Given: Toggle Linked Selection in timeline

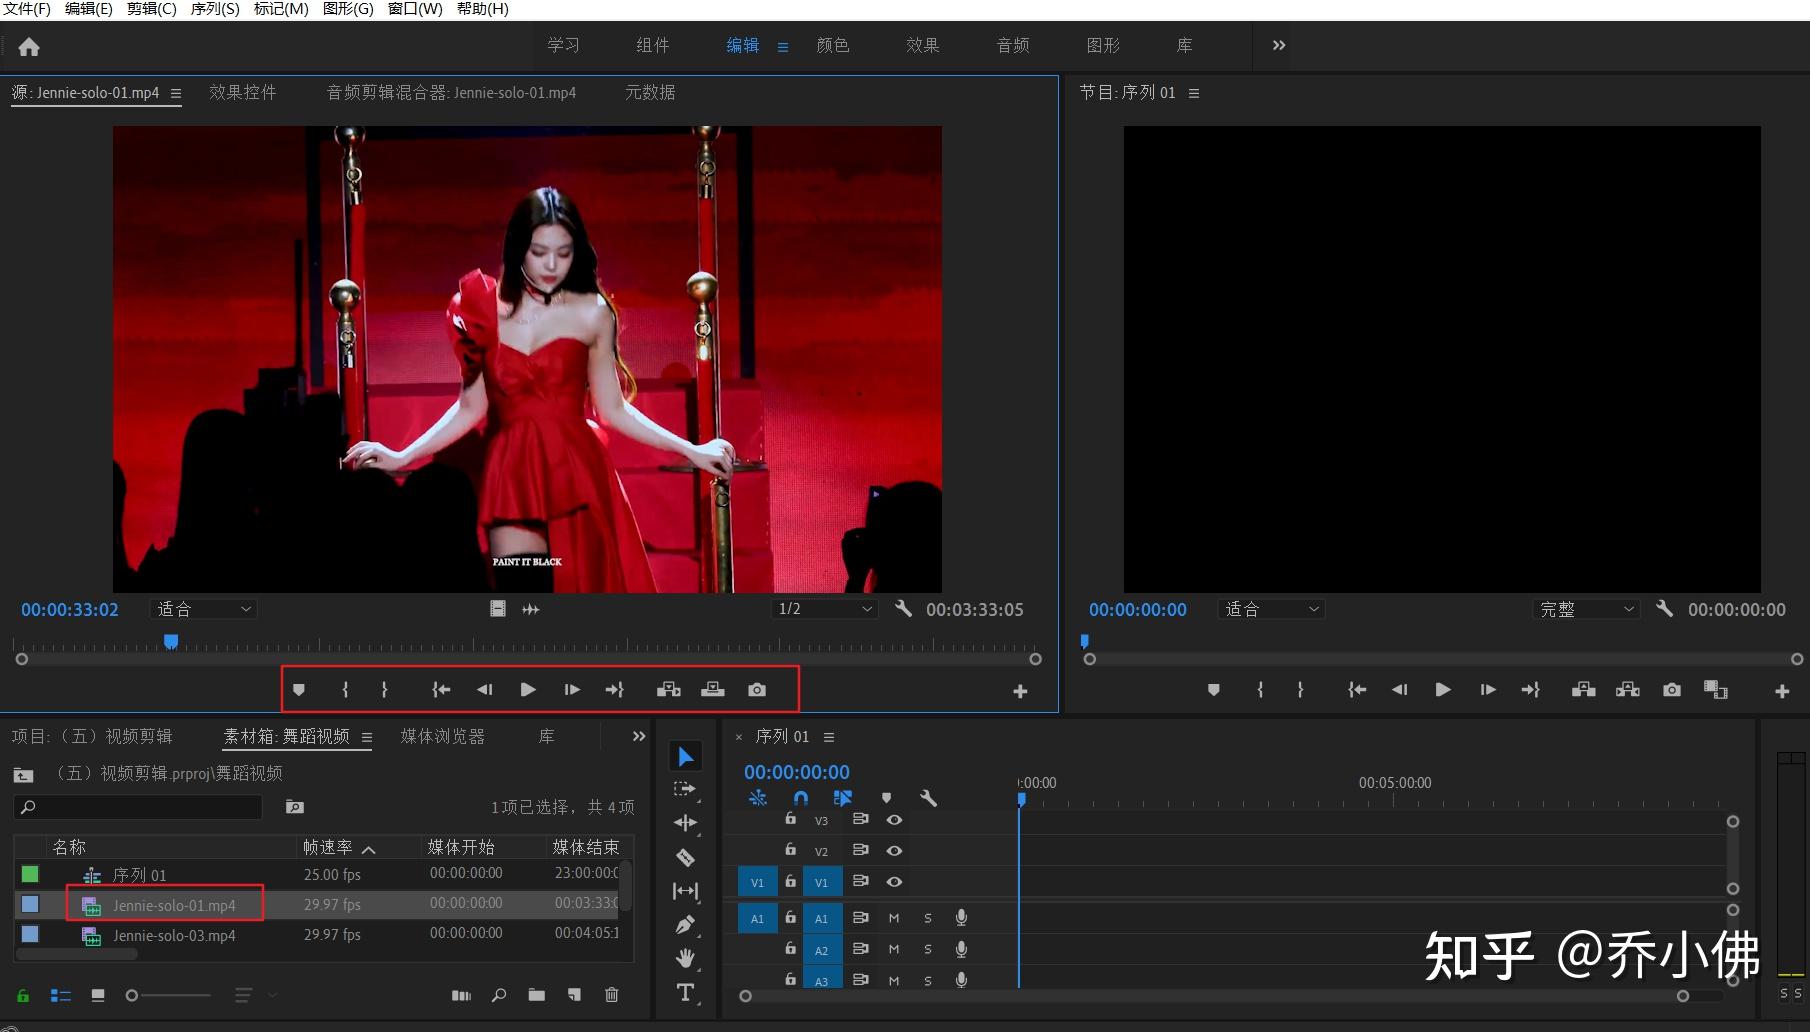Looking at the screenshot, I should [843, 798].
